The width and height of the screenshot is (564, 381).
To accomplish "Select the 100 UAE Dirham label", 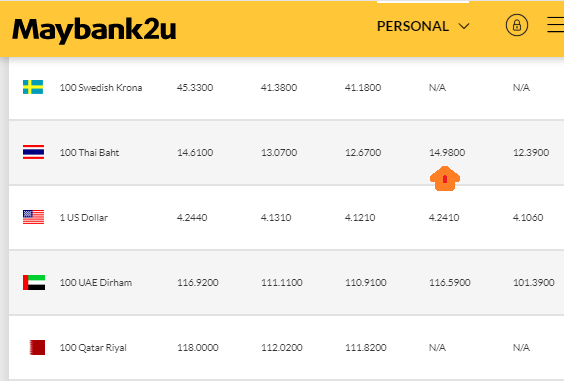I will click(96, 282).
